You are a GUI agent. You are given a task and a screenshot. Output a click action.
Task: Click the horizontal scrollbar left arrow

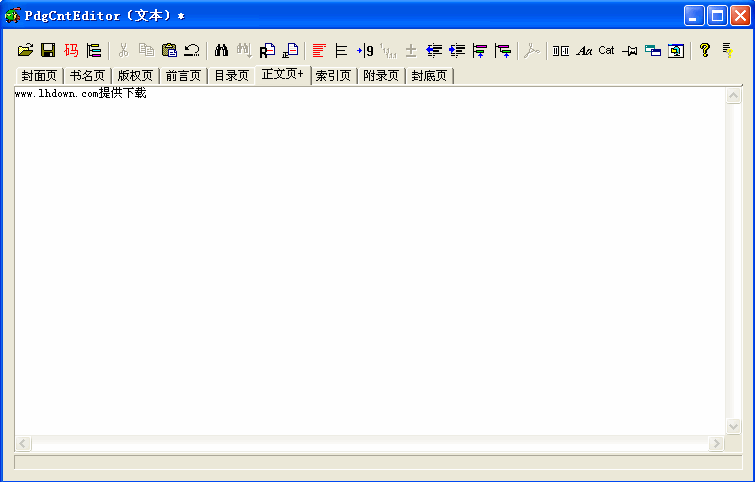click(23, 443)
